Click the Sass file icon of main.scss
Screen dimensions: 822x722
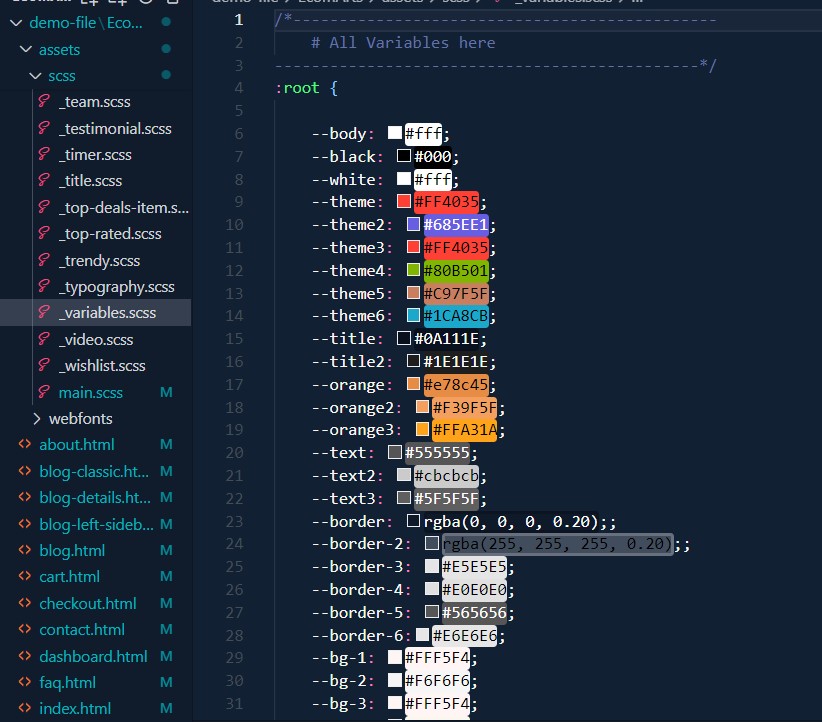click(x=43, y=392)
